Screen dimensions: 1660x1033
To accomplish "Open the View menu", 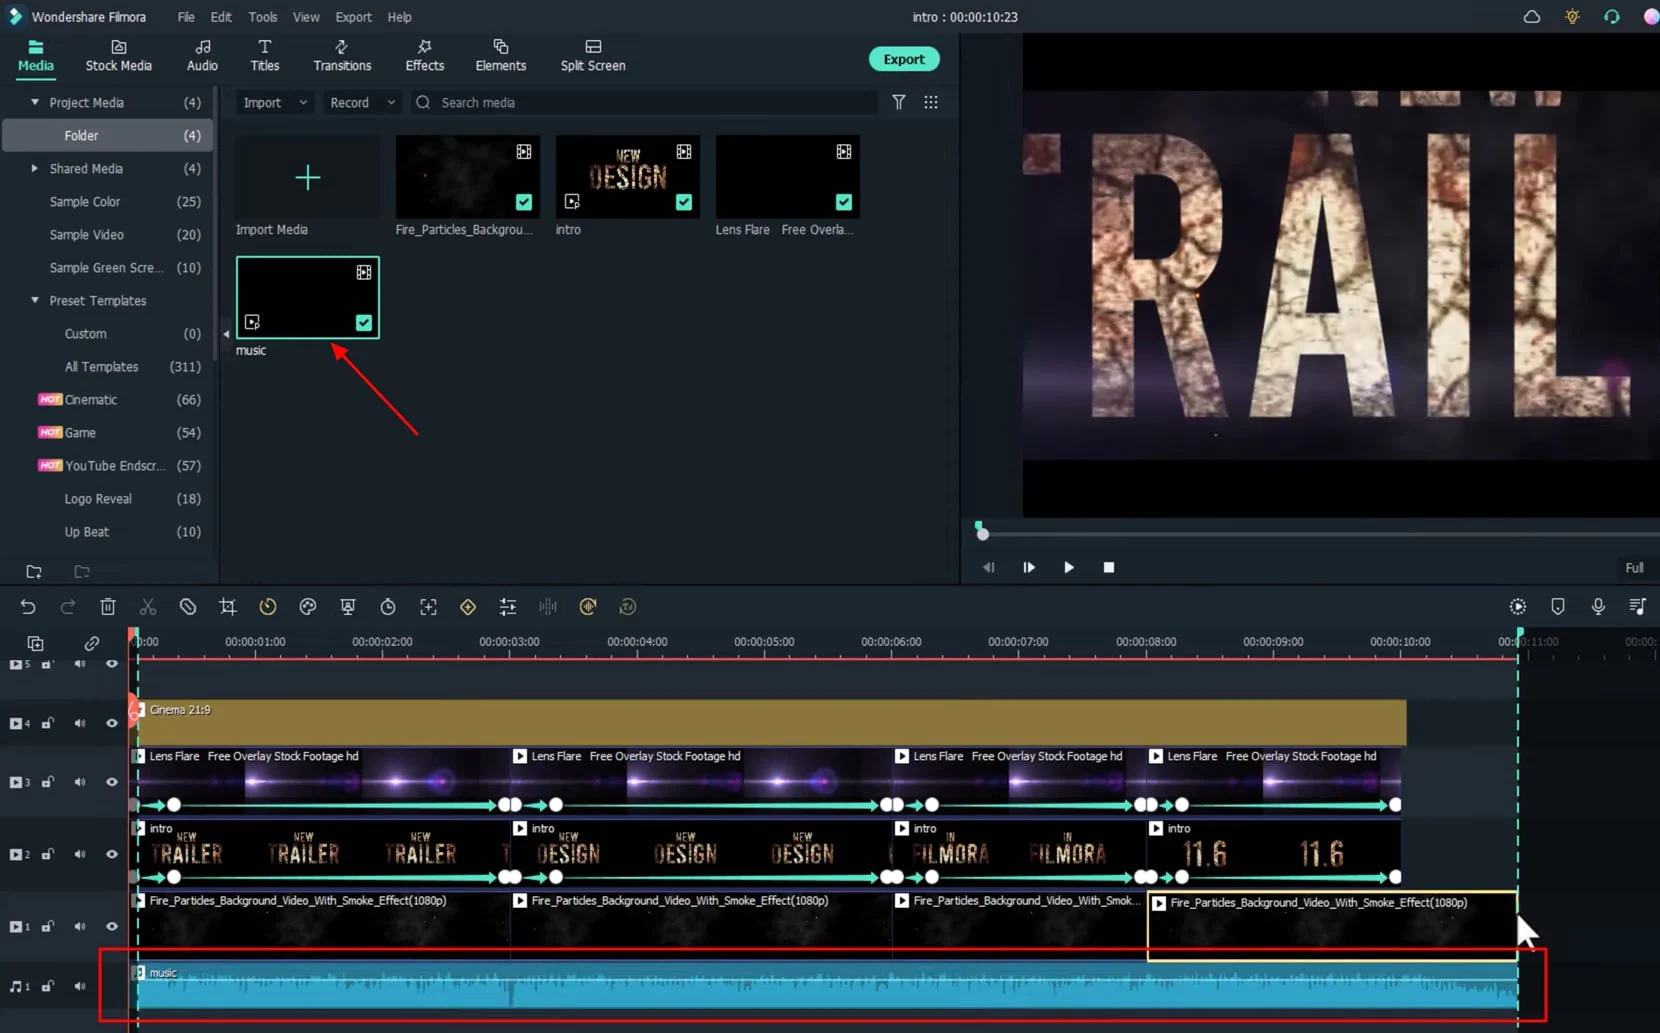I will tap(306, 17).
